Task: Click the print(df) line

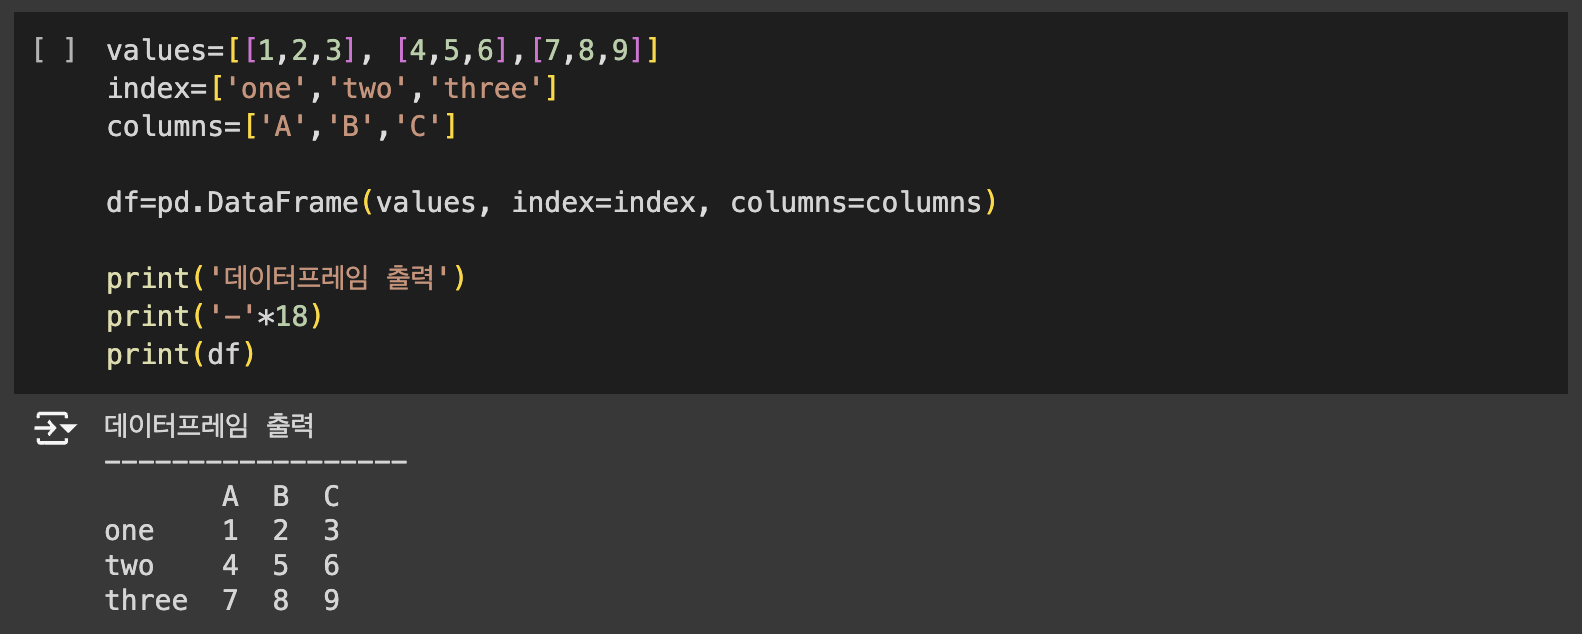Action: [x=181, y=354]
